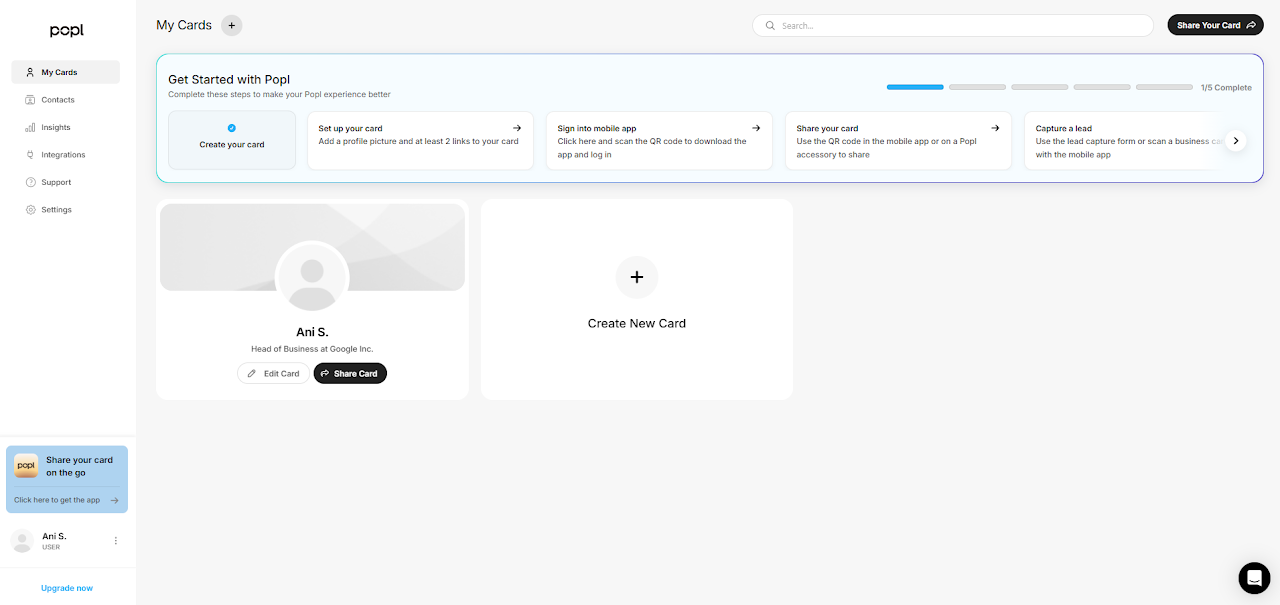This screenshot has height=605, width=1280.
Task: Open Settings in the sidebar
Action: coord(66,210)
